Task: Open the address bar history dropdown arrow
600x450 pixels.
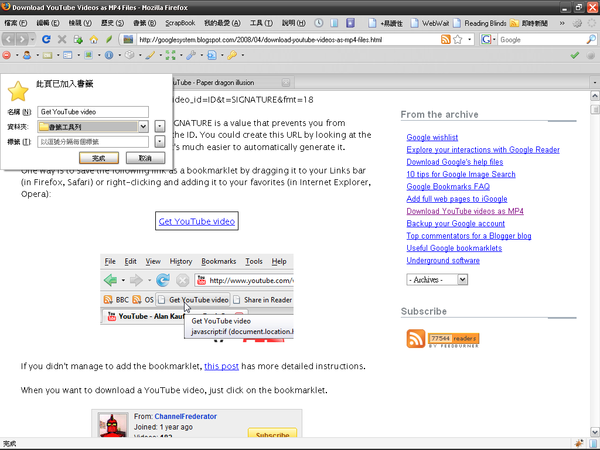Action: point(470,39)
